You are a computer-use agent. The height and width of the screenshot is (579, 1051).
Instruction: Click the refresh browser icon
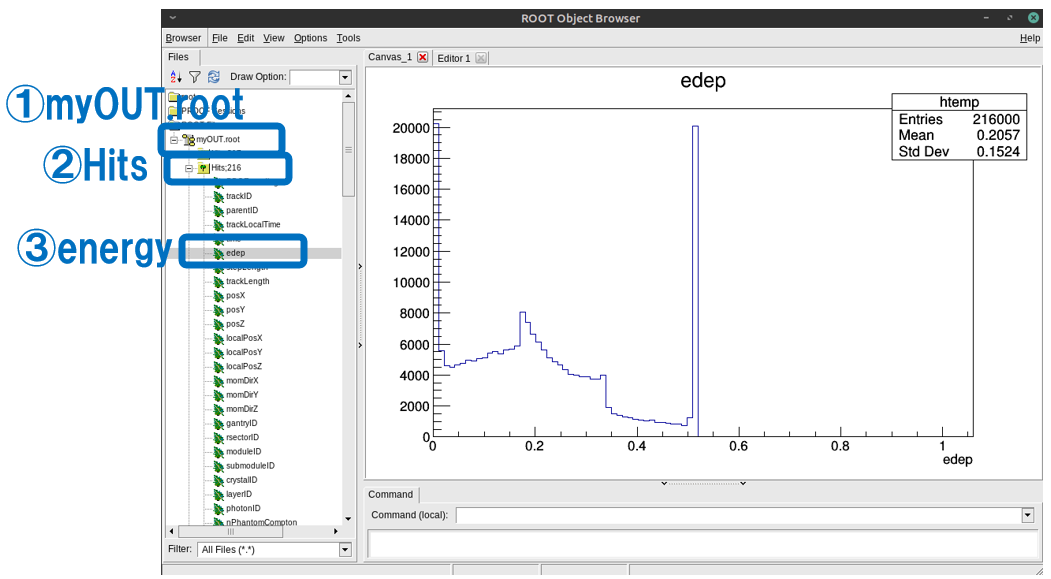click(x=214, y=77)
